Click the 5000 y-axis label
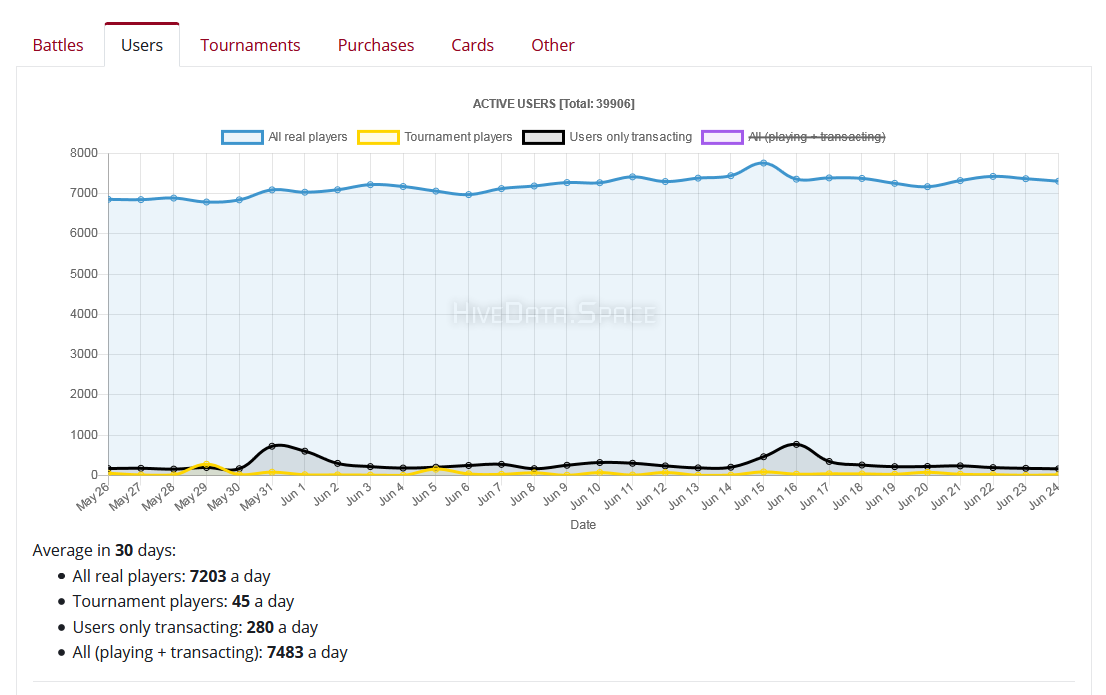The height and width of the screenshot is (695, 1106). [x=84, y=274]
